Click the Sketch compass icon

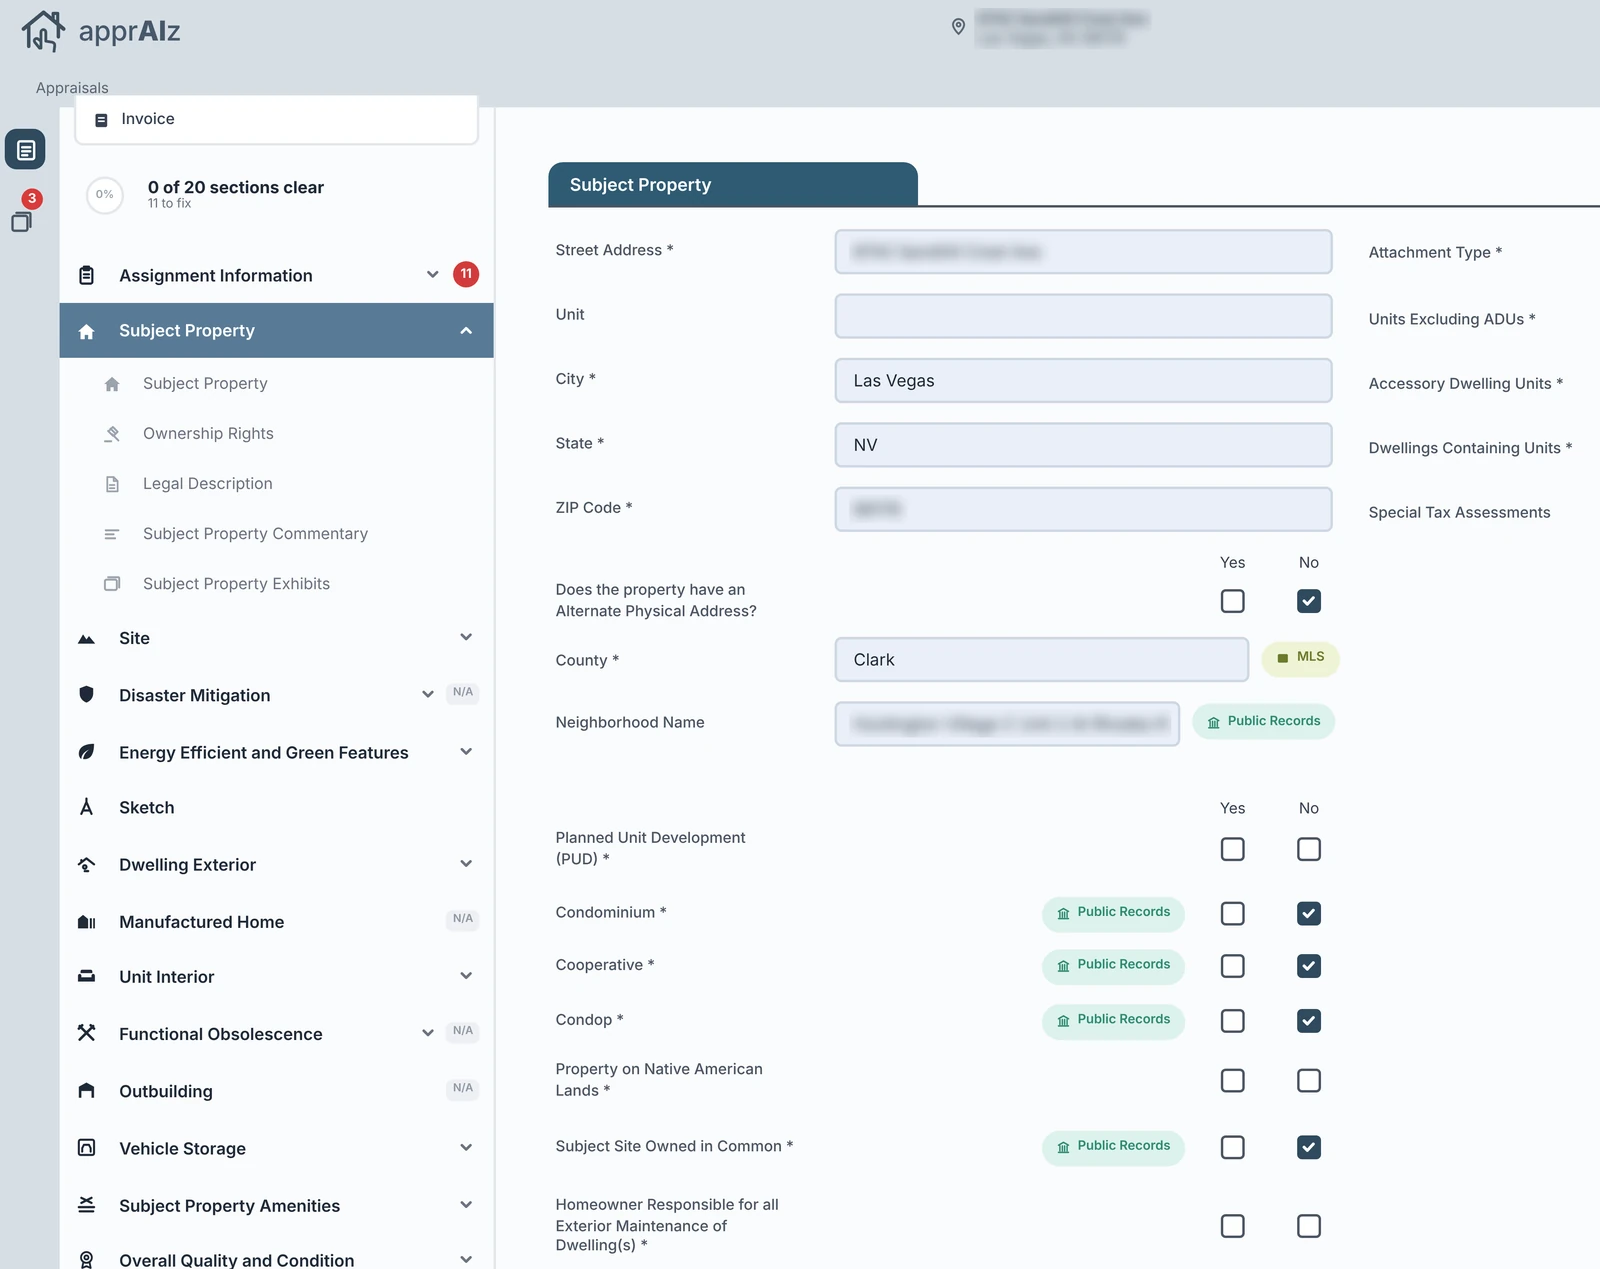click(x=87, y=807)
